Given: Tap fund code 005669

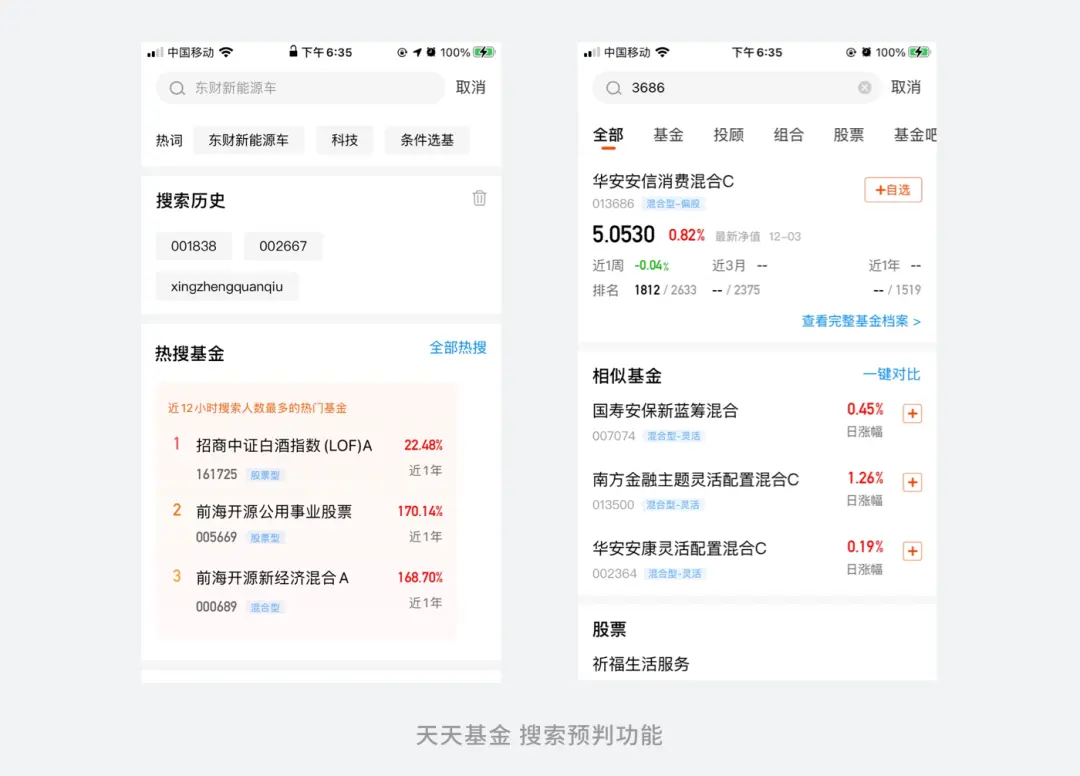Looking at the screenshot, I should tap(216, 537).
